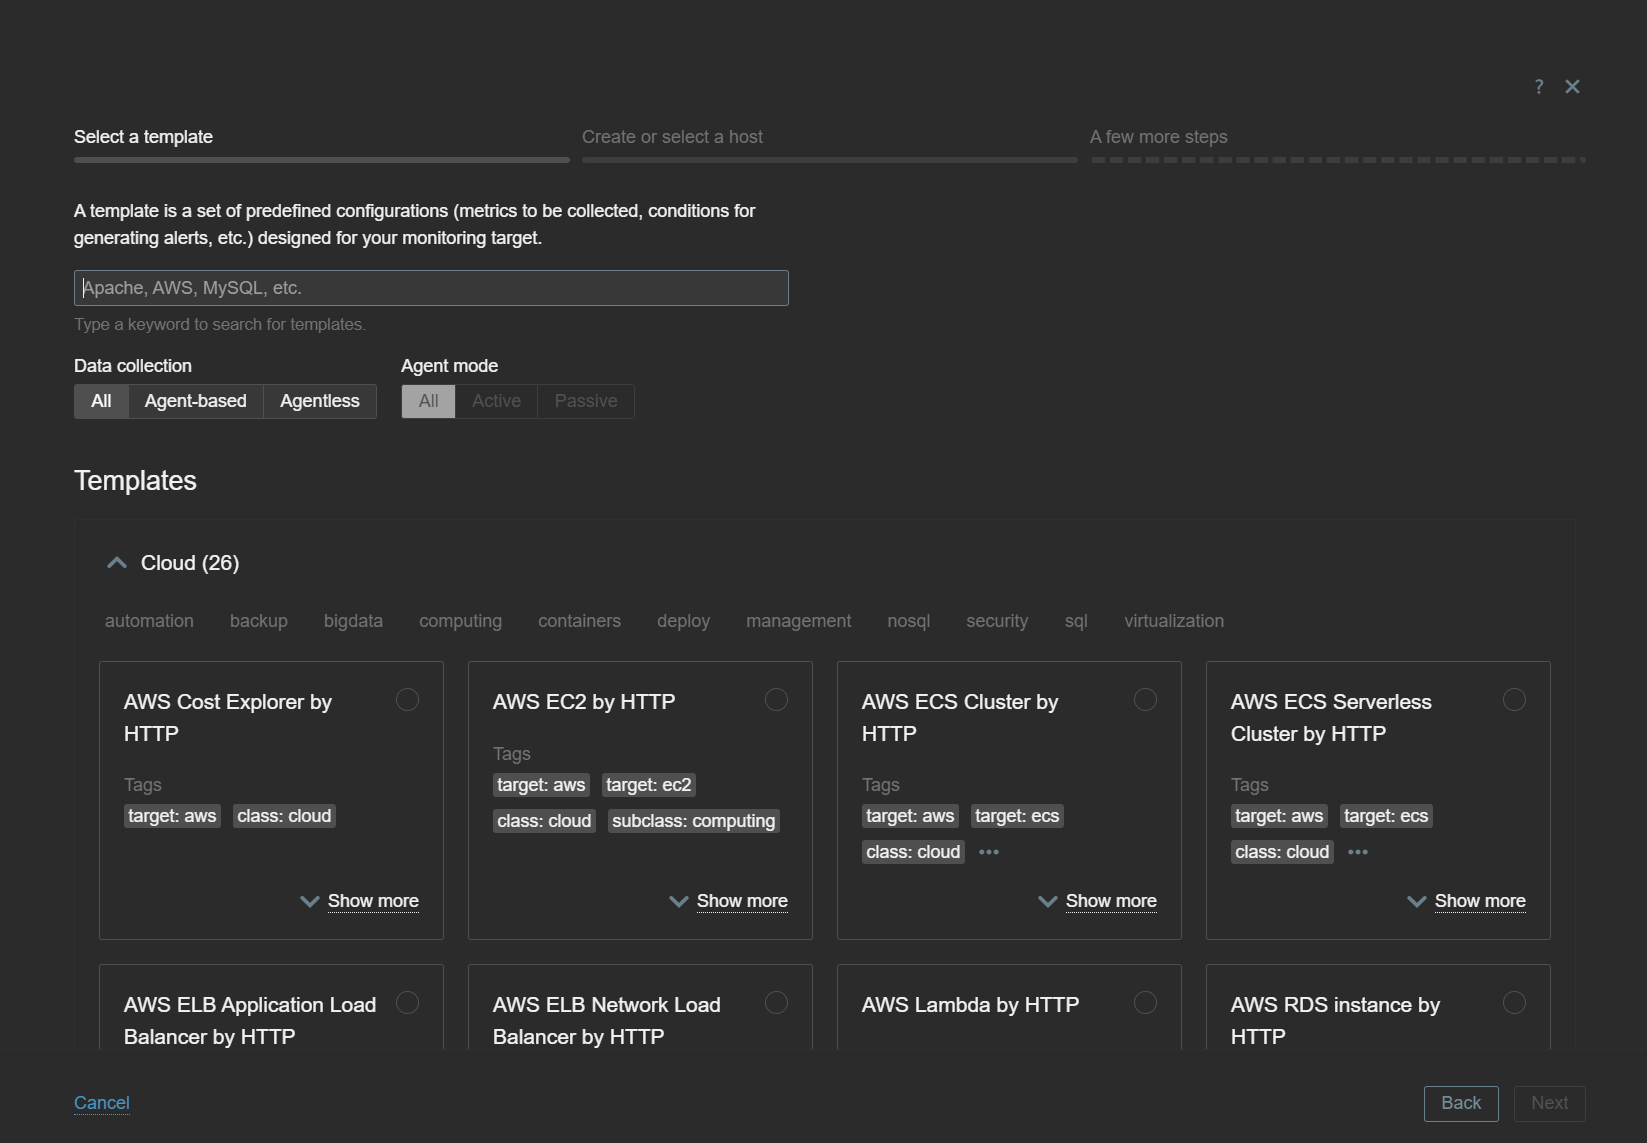Click 'target: ecs' tag on ECS Serverless card
1647x1143 pixels.
1386,816
